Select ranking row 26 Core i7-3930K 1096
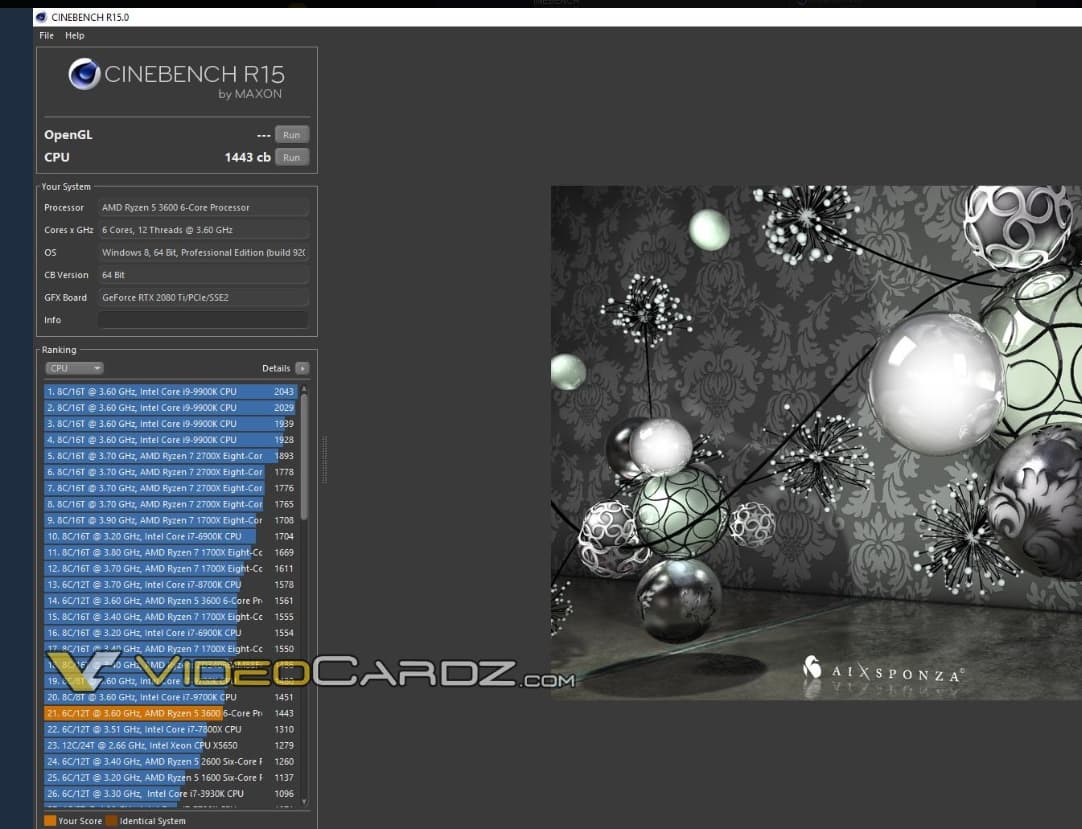Viewport: 1082px width, 829px height. click(x=171, y=794)
